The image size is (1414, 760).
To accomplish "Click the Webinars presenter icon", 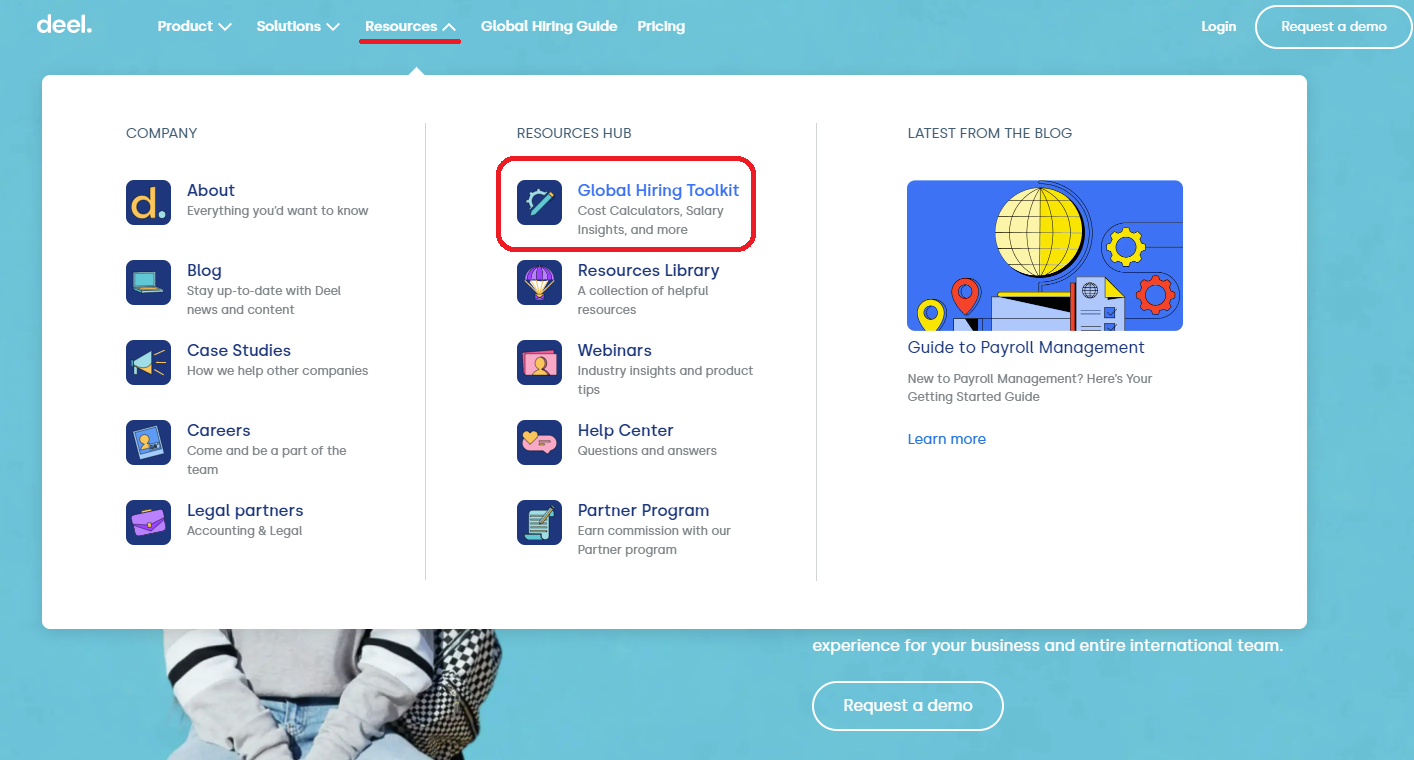I will [539, 362].
